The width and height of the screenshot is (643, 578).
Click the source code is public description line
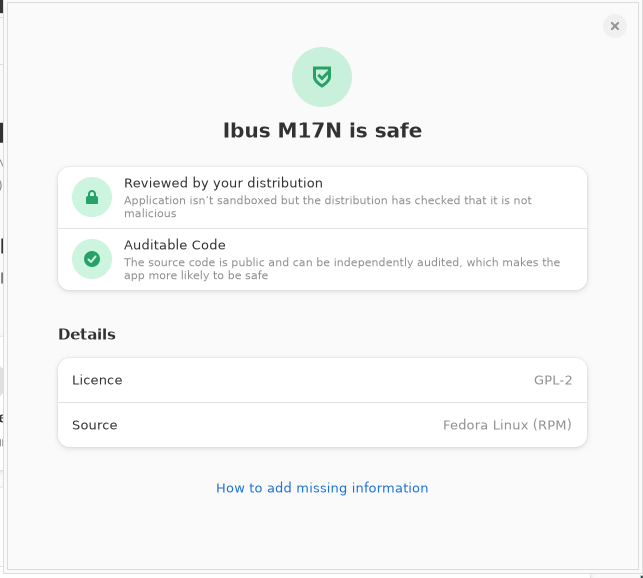coord(342,262)
